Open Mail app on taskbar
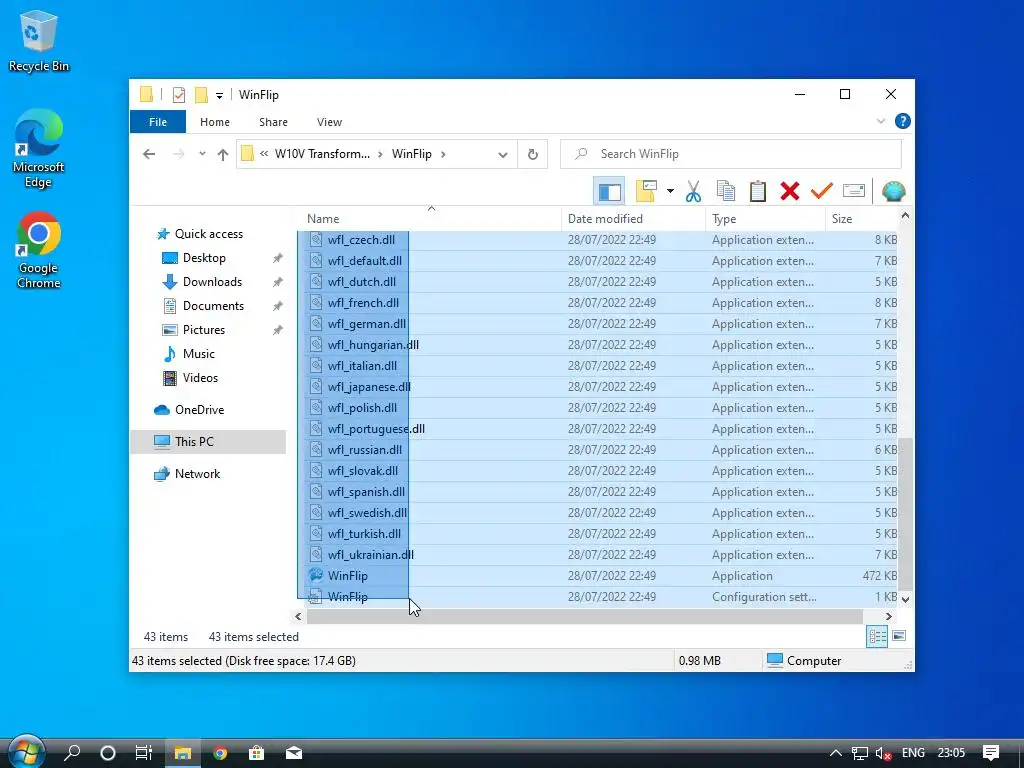 point(294,753)
